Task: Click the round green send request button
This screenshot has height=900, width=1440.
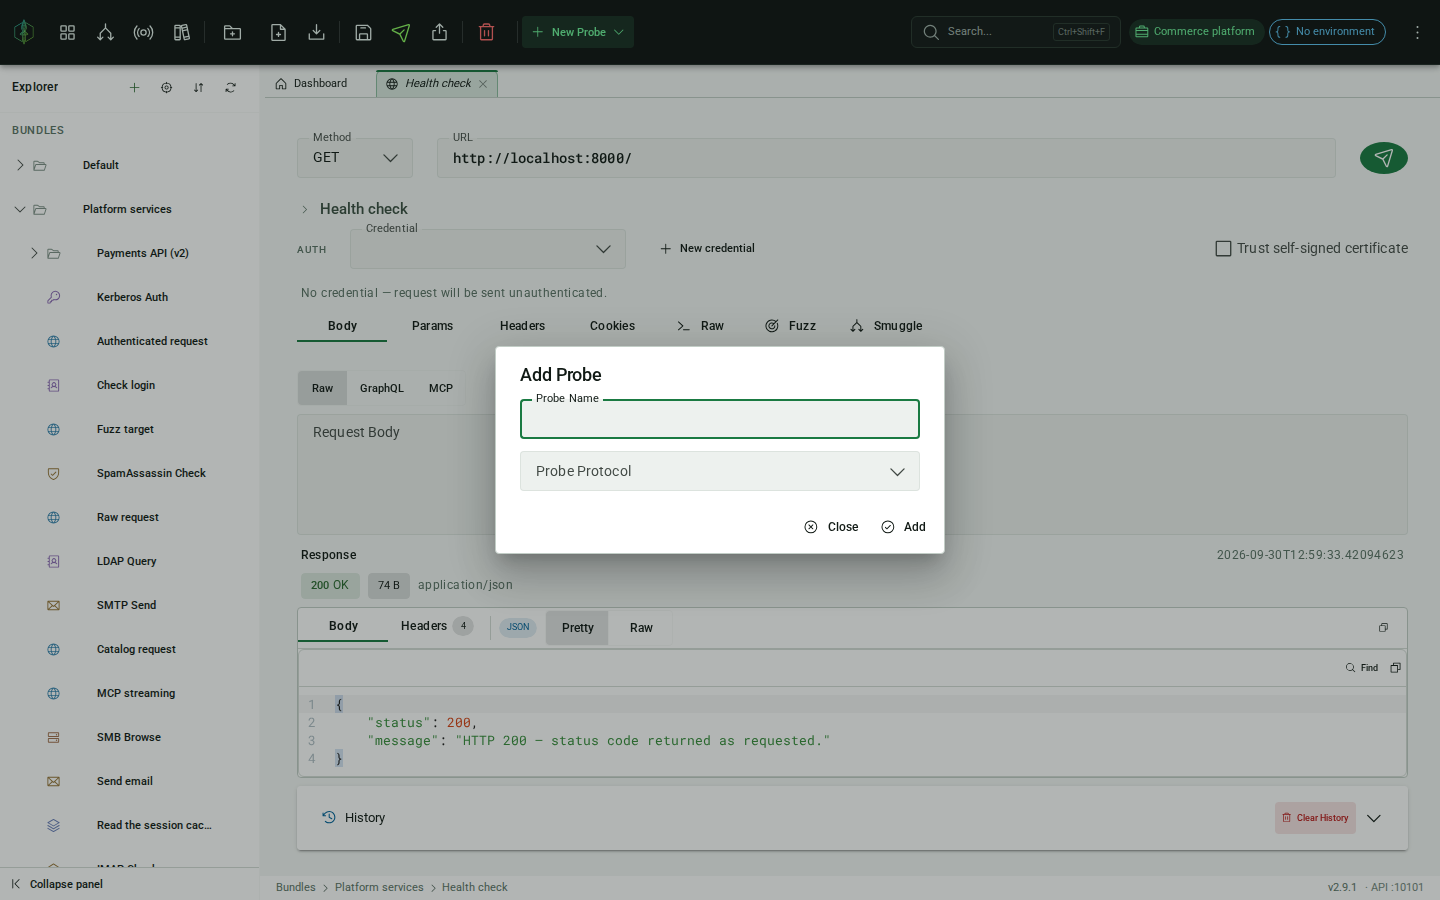Action: coord(1383,158)
